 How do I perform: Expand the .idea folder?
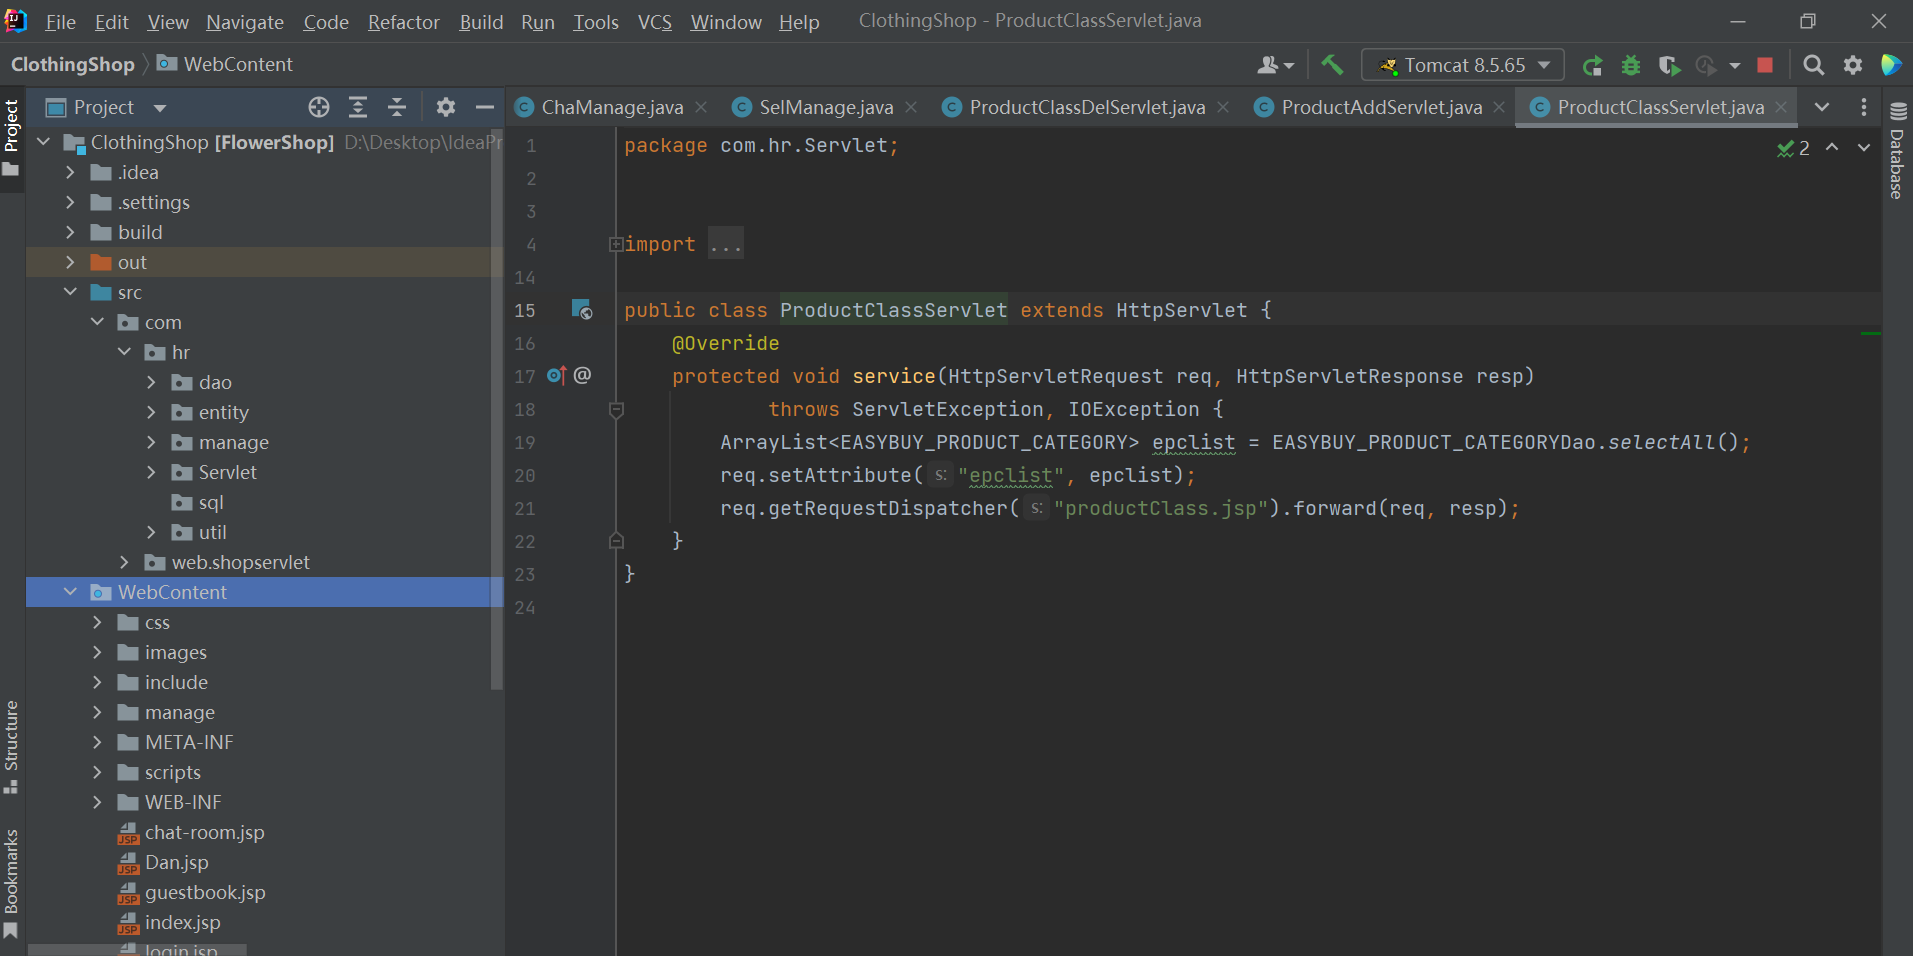click(x=69, y=172)
